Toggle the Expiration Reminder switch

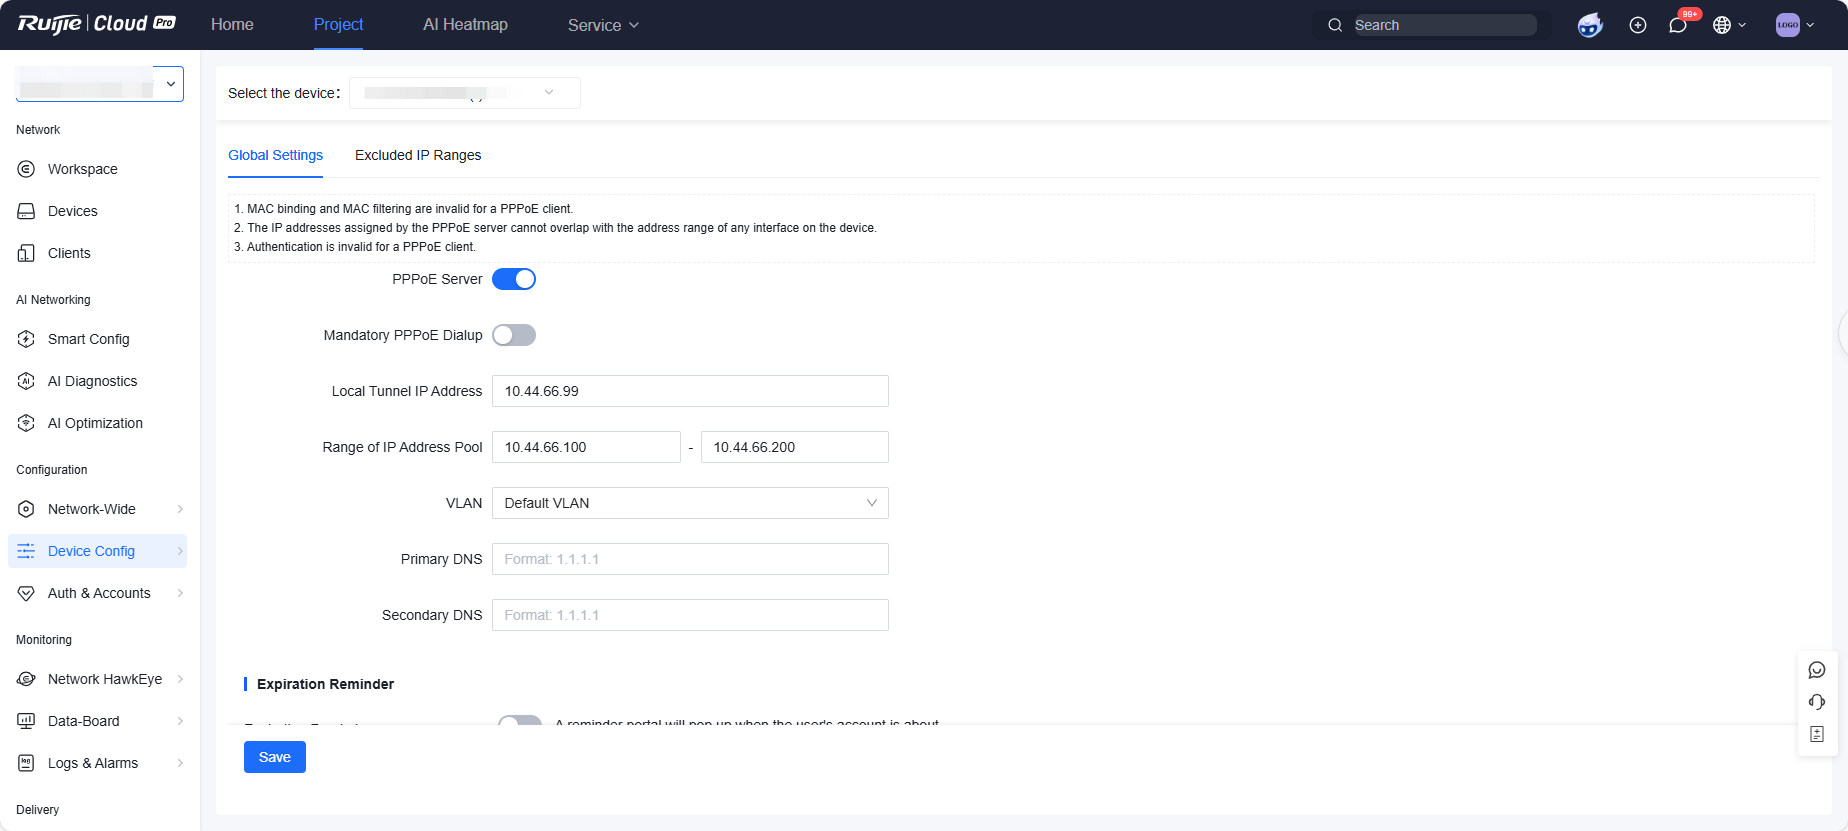[519, 720]
